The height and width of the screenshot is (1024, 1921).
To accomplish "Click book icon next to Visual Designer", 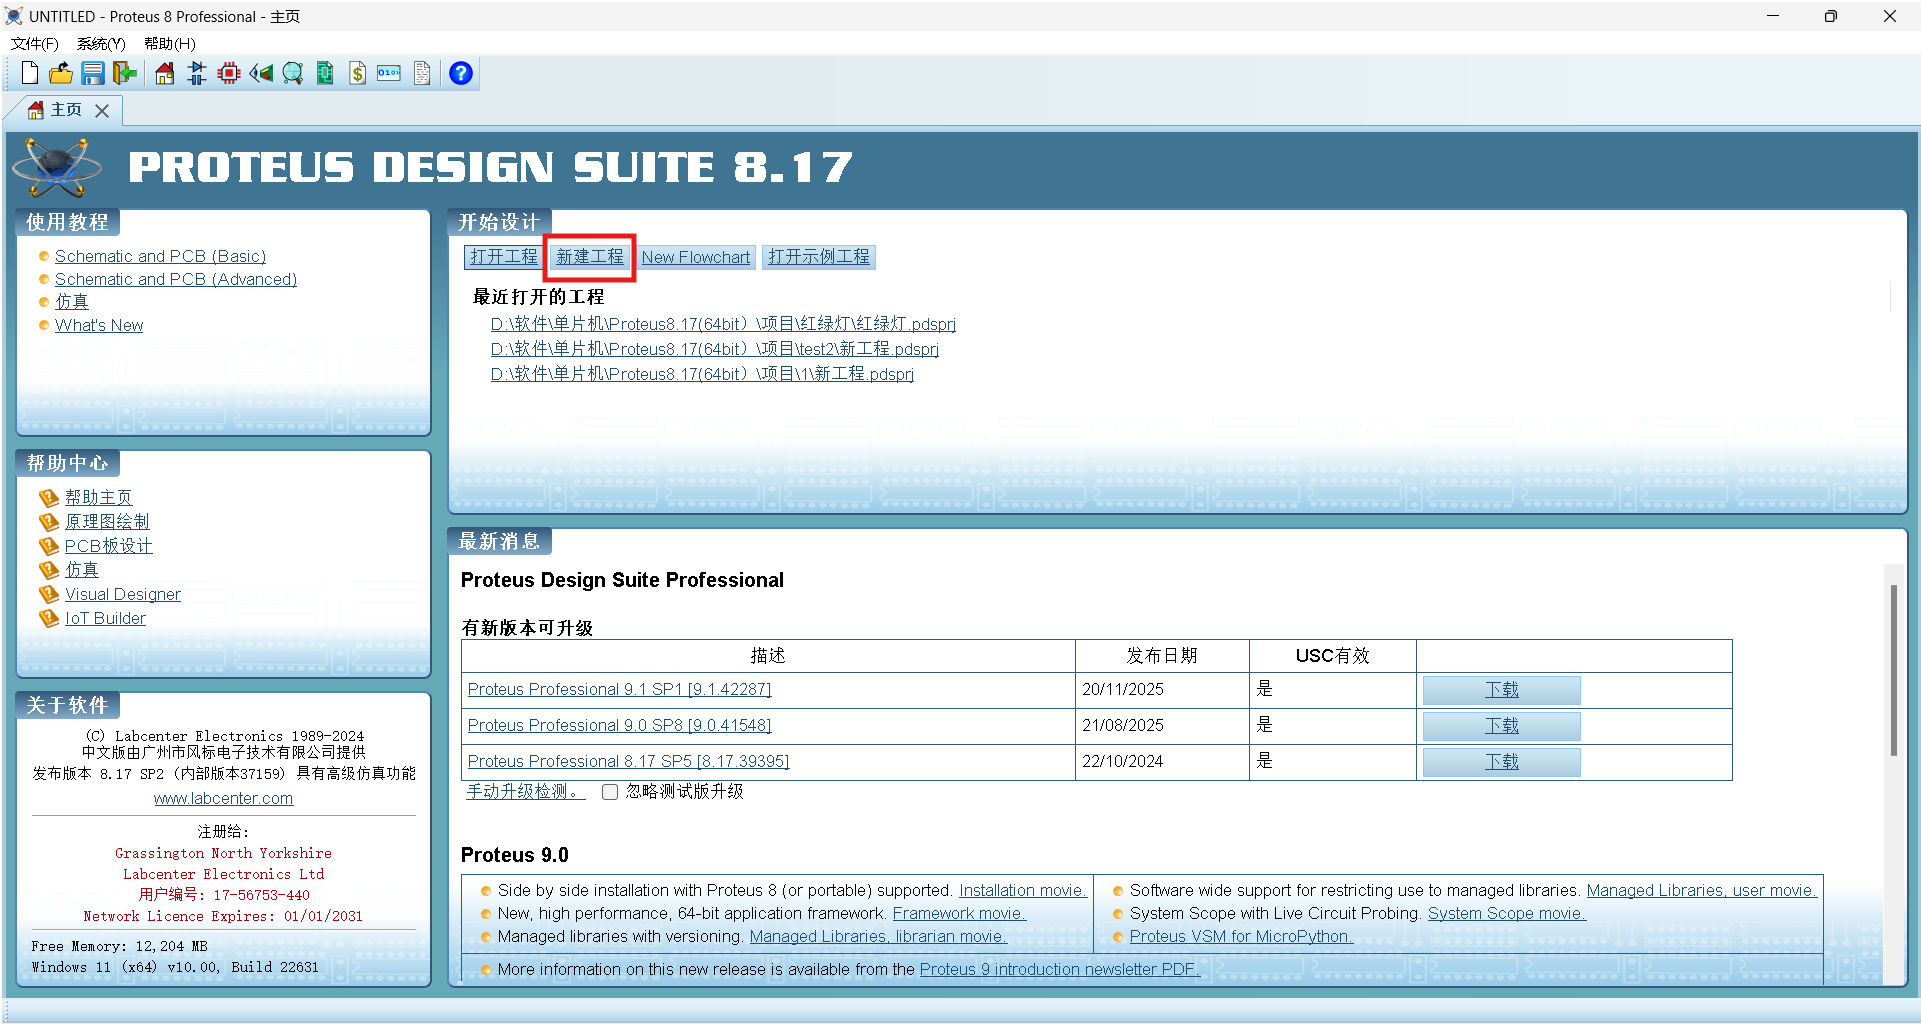I will (x=49, y=594).
